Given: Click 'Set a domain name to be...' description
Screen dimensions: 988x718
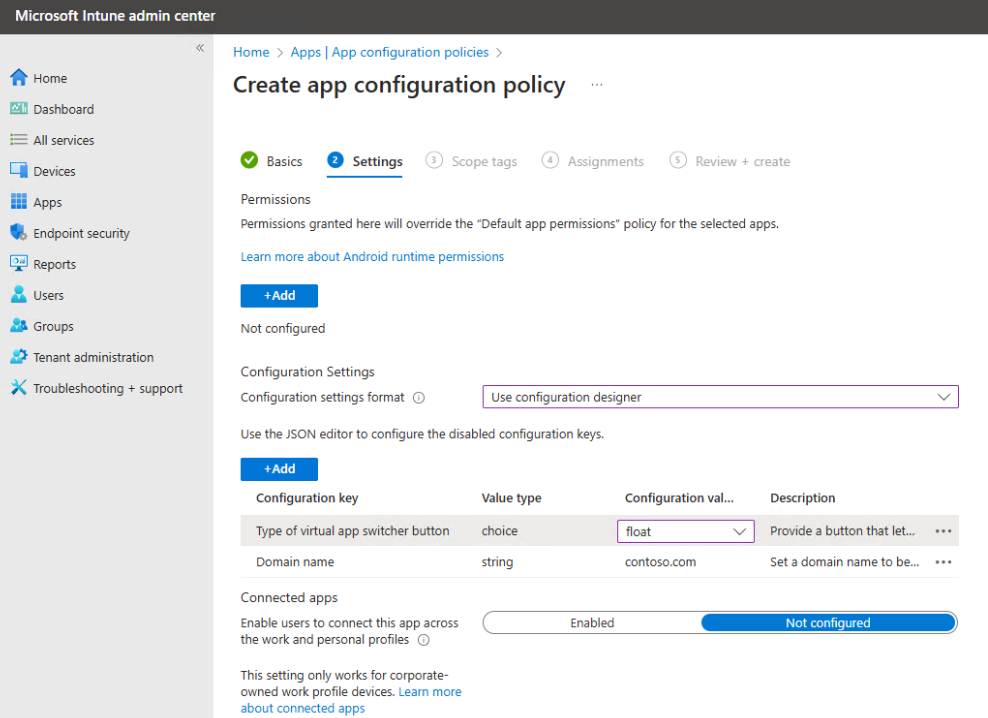Looking at the screenshot, I should tap(844, 562).
